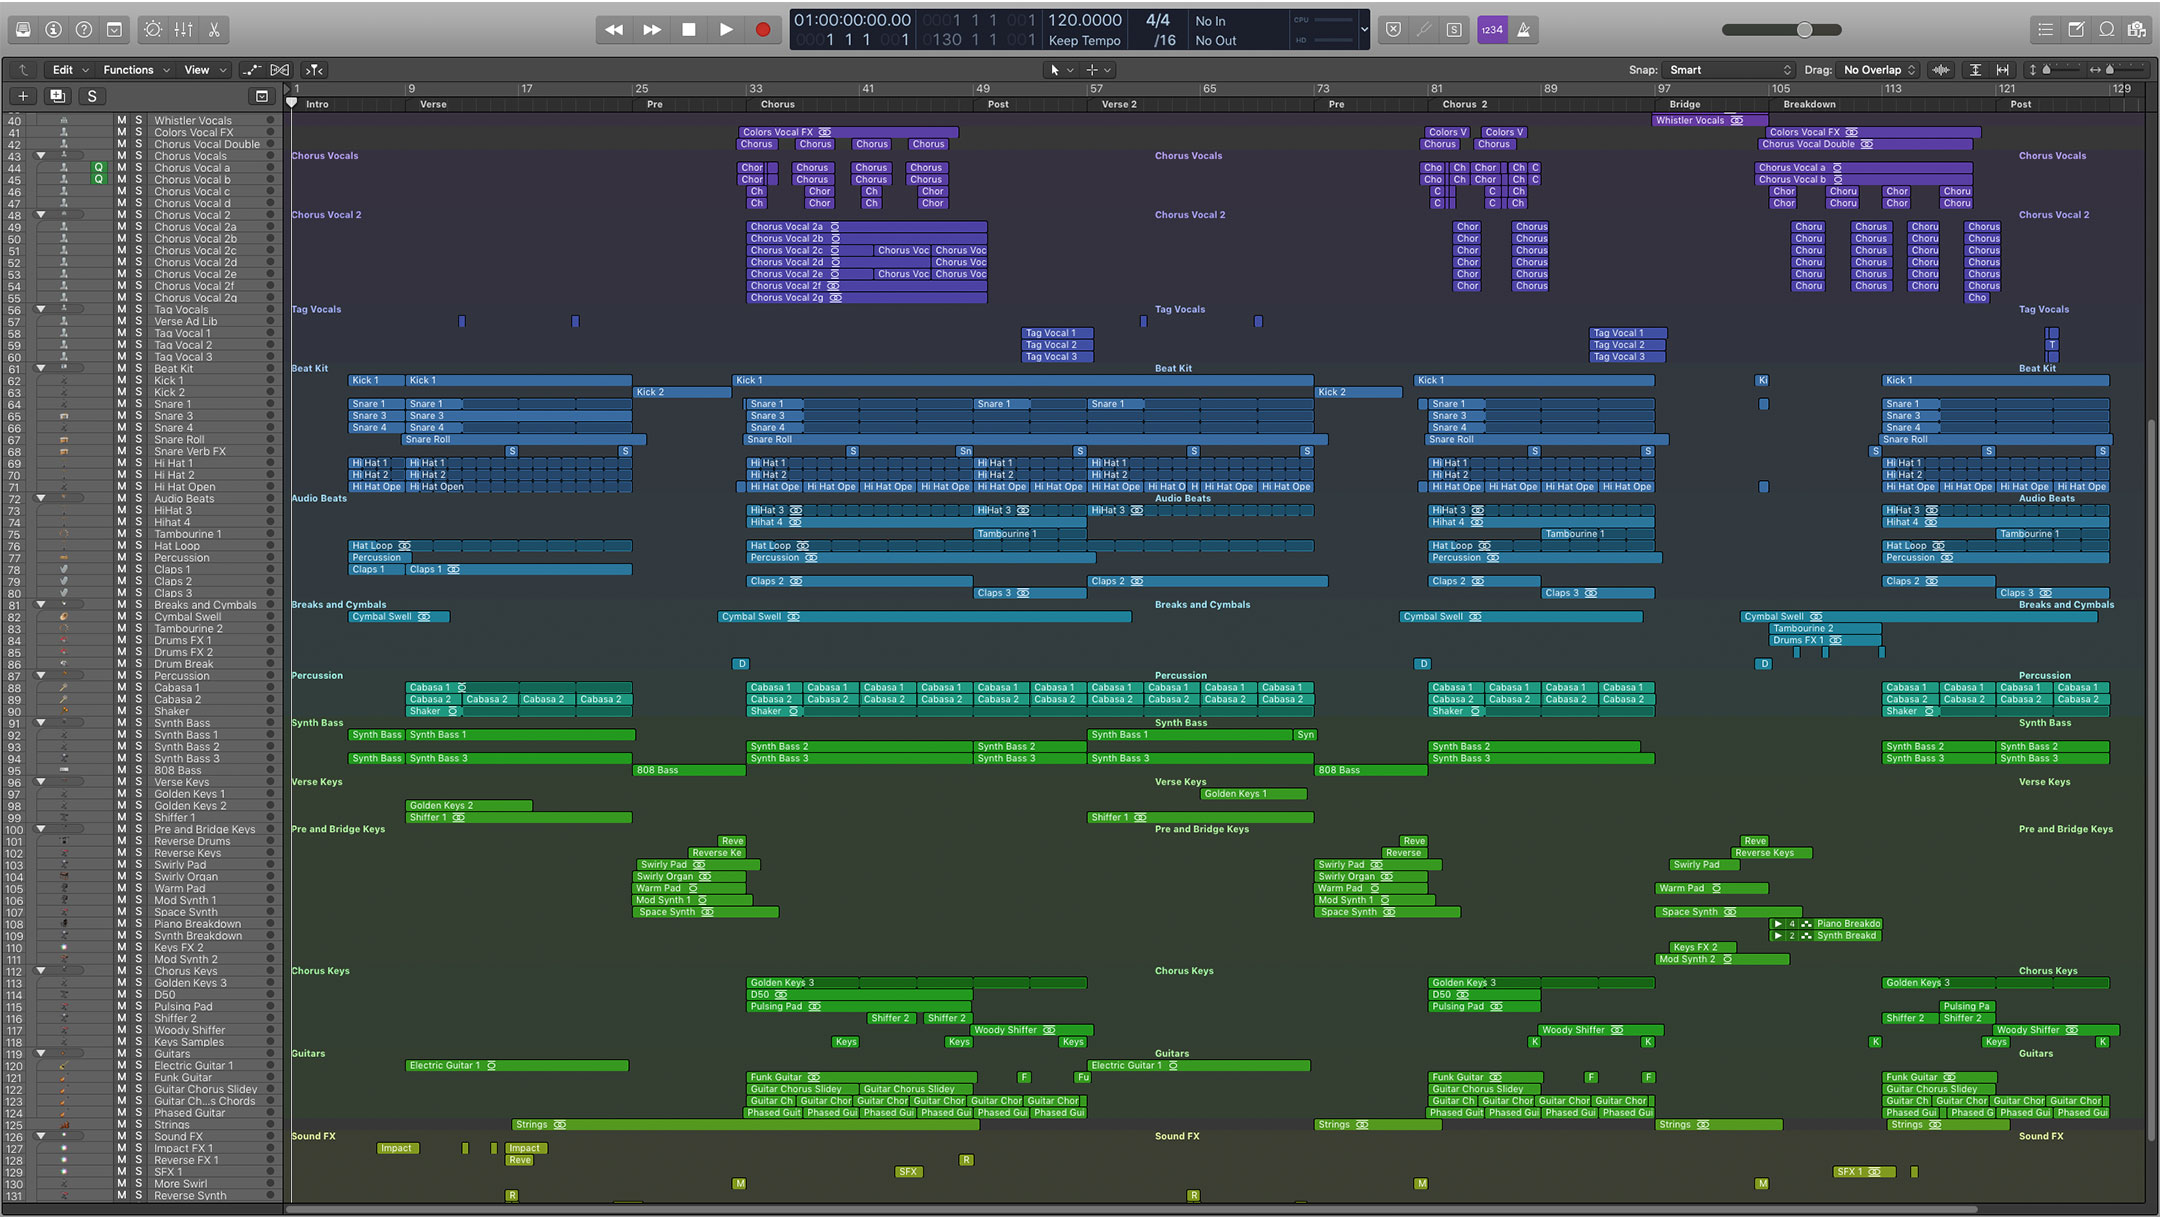2160x1220 pixels.
Task: Click the vertical auto zoom icon
Action: [1975, 70]
